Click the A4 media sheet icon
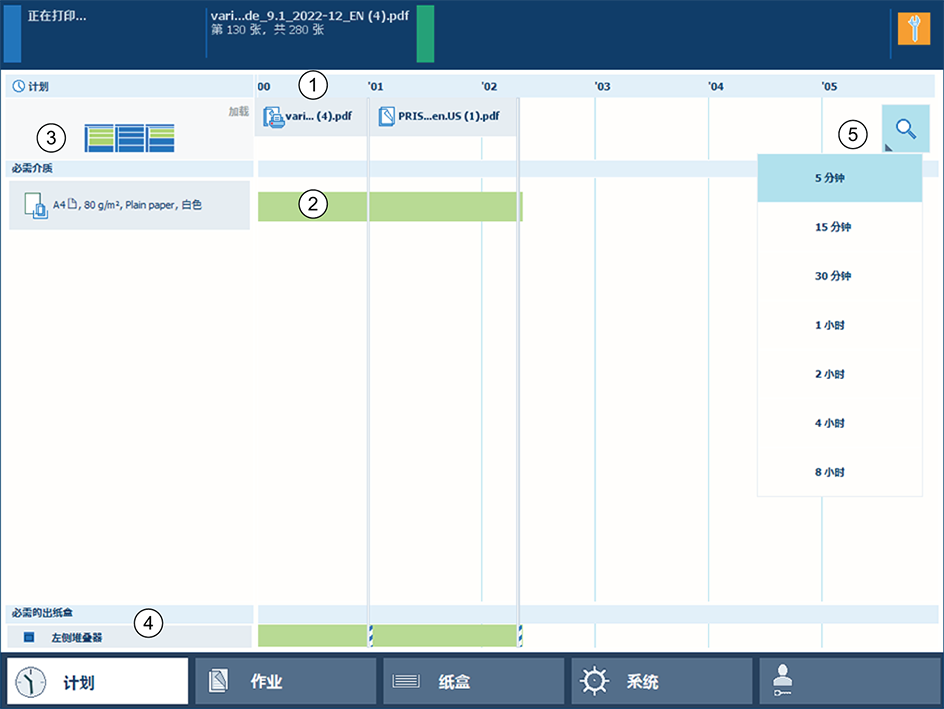Viewport: 944px width, 709px height. click(34, 206)
